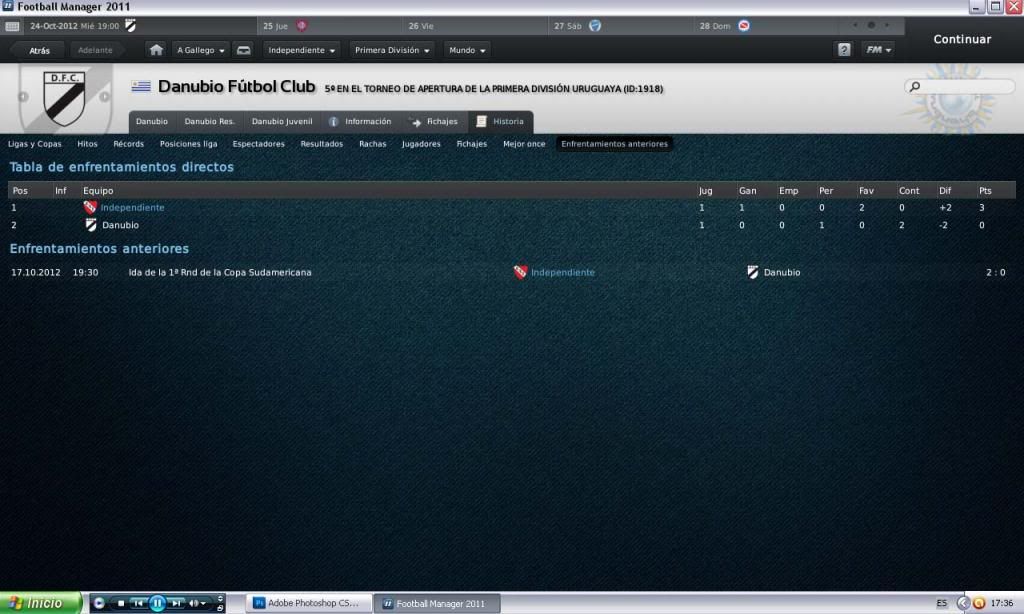The height and width of the screenshot is (614, 1024).
Task: Click the Uruguay flag next to club name
Action: 141,86
